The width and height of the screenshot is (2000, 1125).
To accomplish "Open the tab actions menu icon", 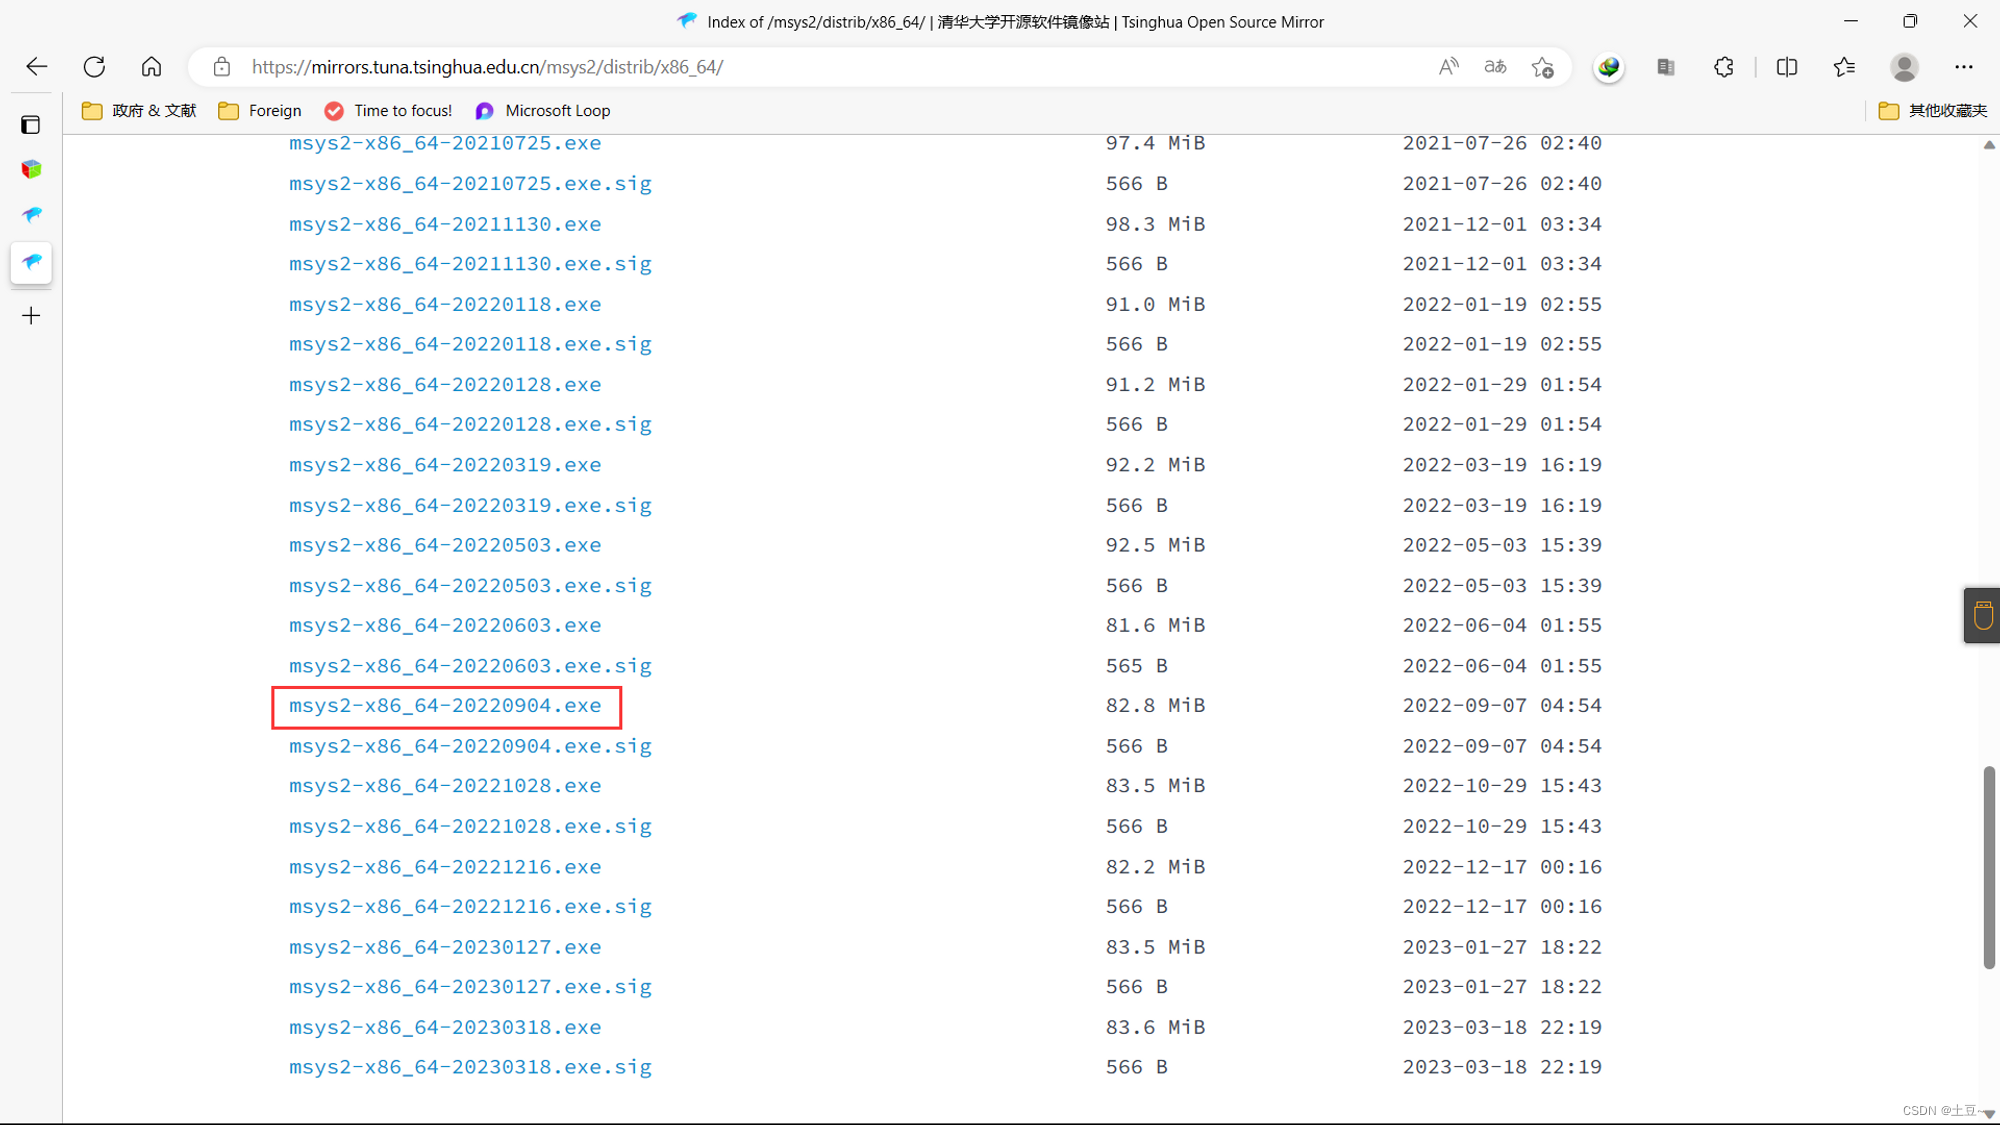I will pos(31,125).
